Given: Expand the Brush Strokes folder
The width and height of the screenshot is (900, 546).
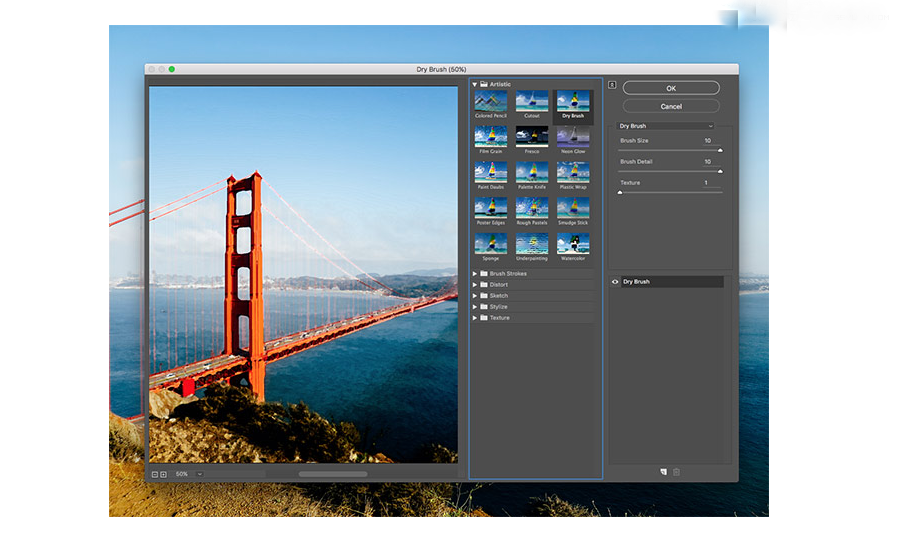Looking at the screenshot, I should point(475,273).
